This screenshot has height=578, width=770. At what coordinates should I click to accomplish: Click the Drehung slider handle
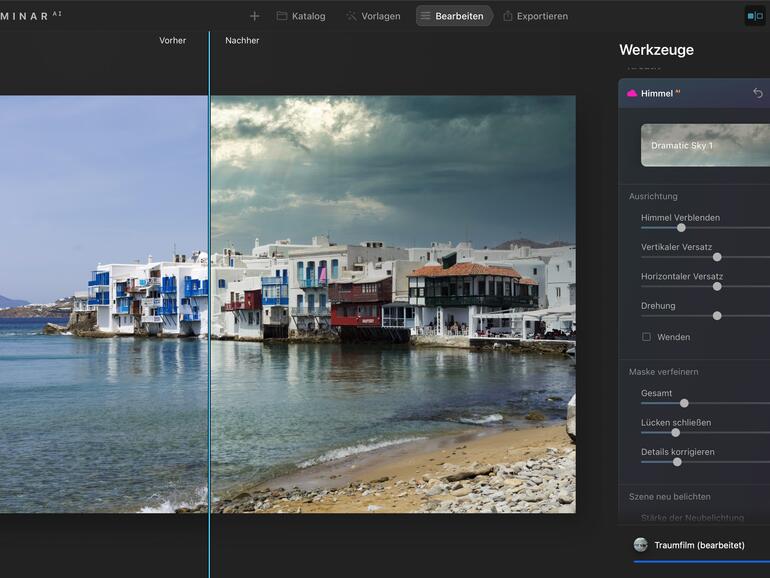coord(717,315)
